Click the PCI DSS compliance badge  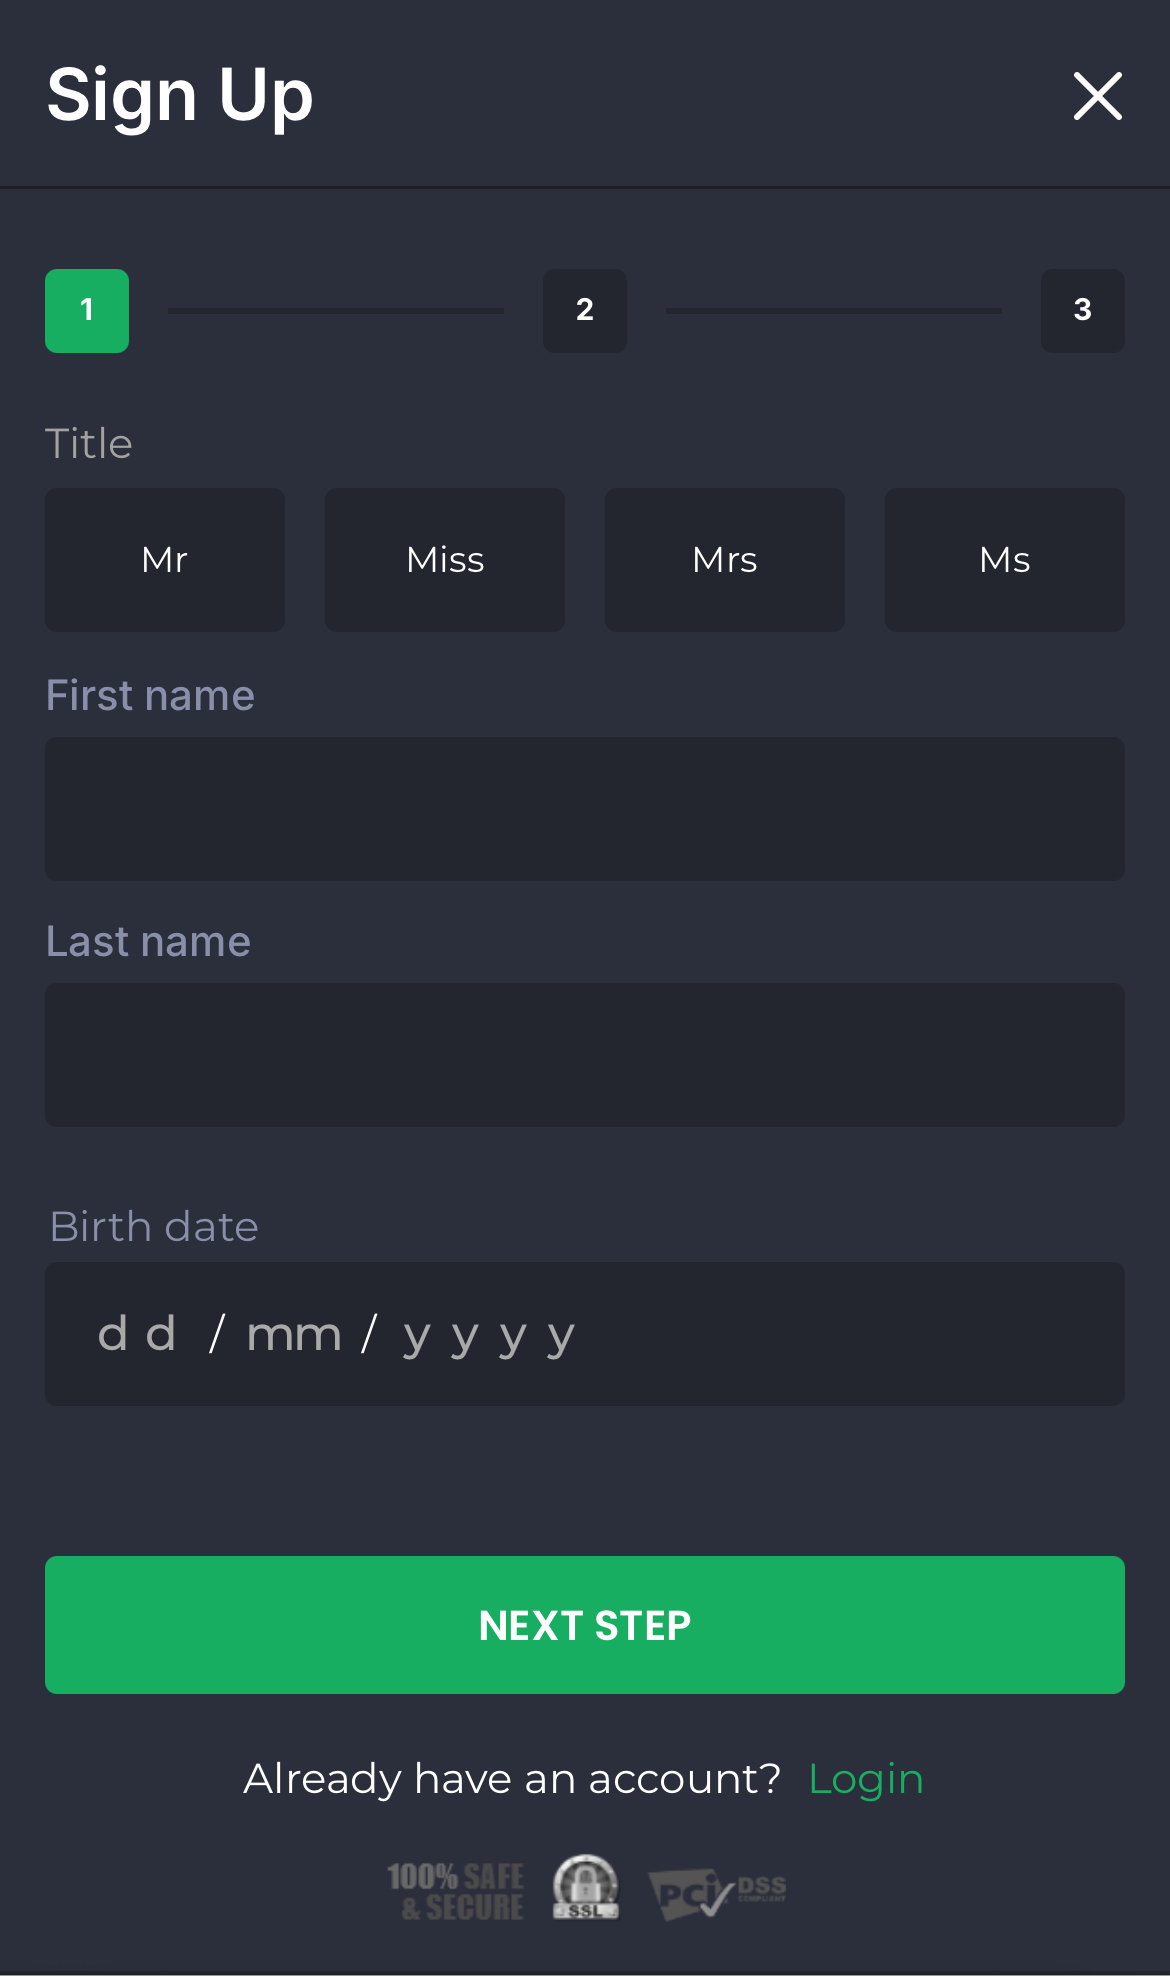point(717,1892)
